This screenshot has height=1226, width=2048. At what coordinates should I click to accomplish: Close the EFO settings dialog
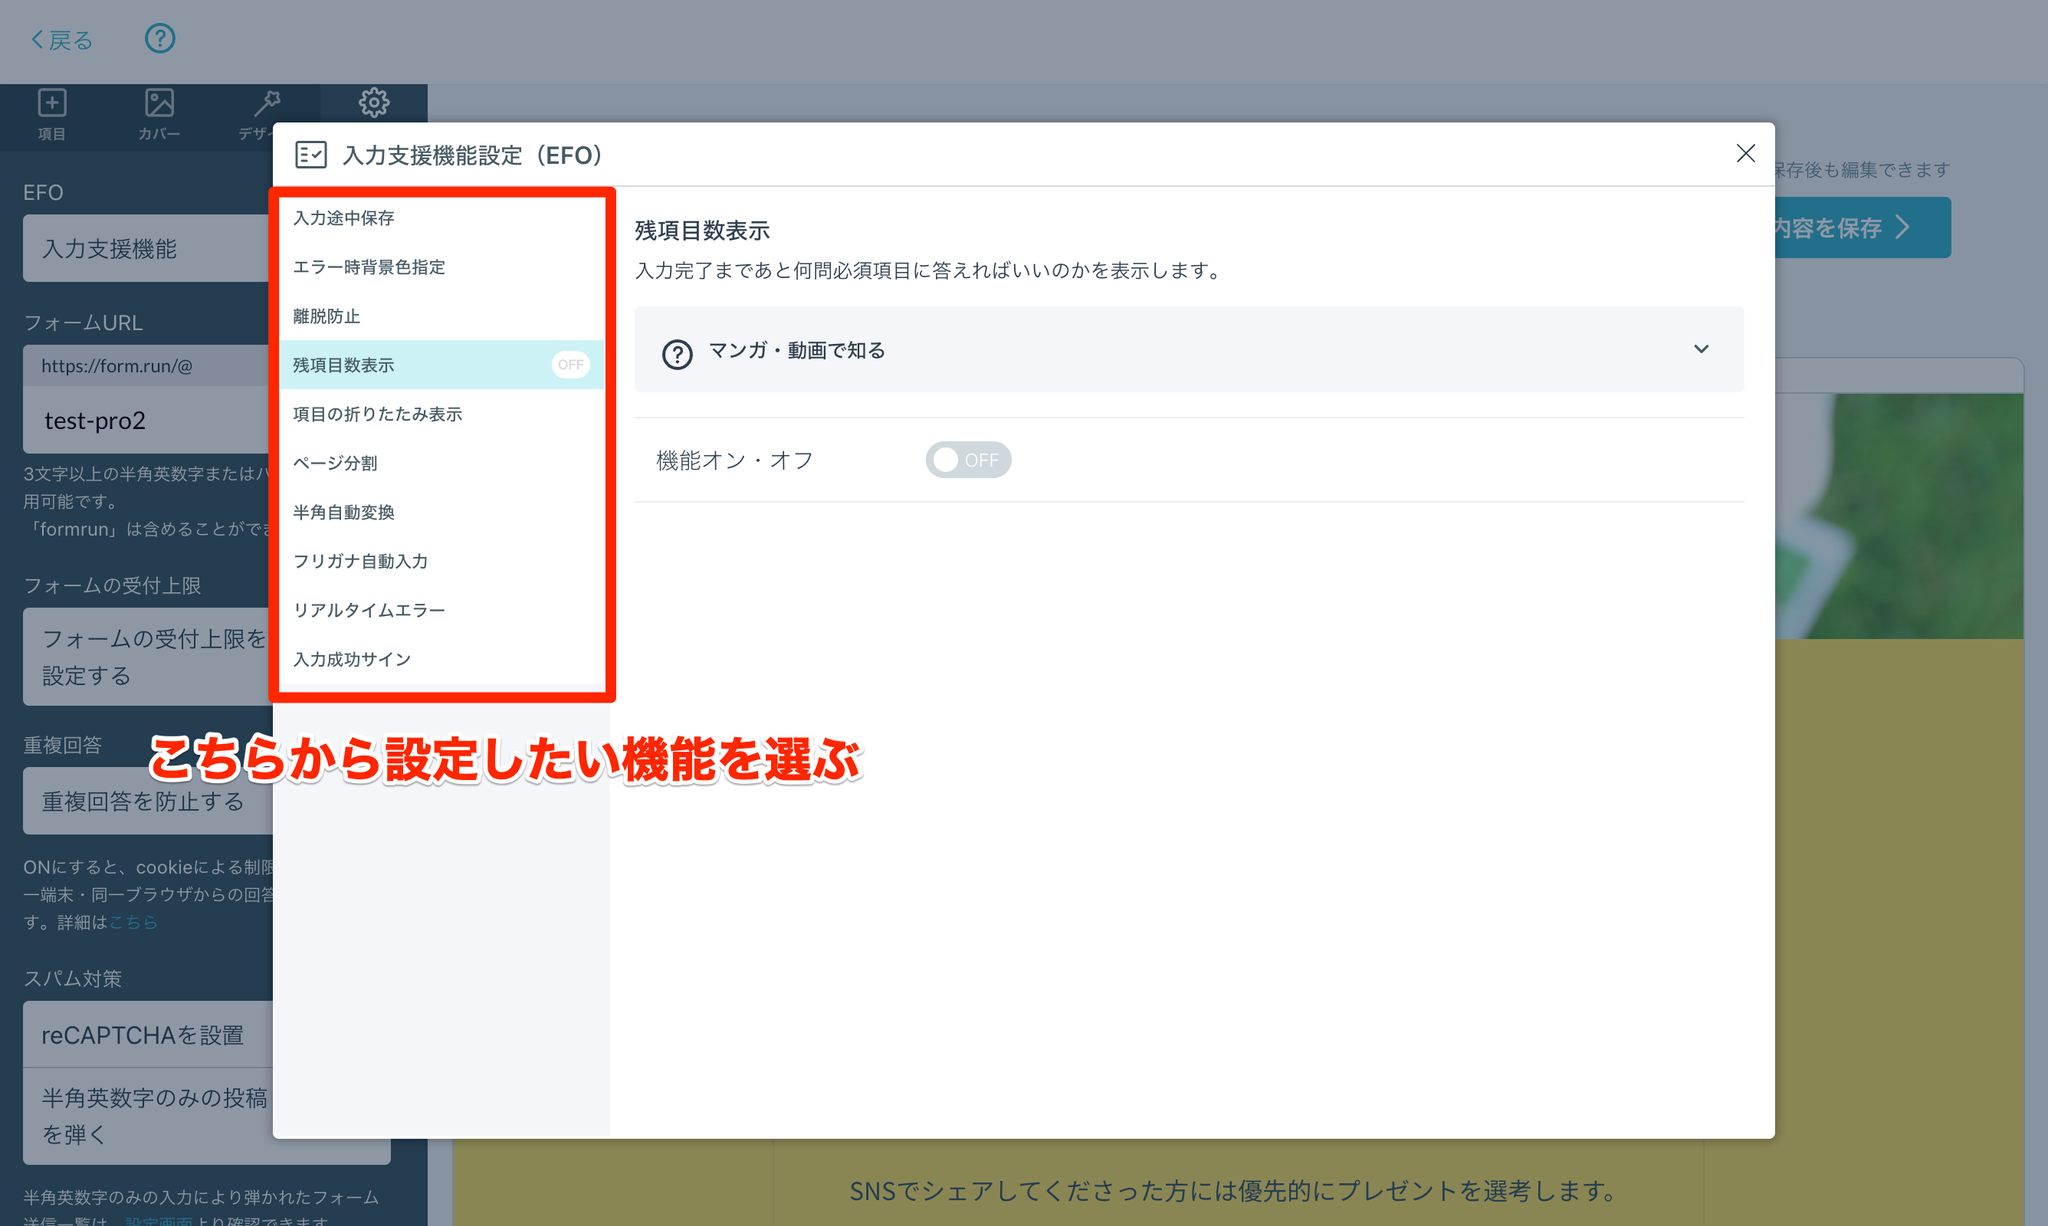[1745, 153]
